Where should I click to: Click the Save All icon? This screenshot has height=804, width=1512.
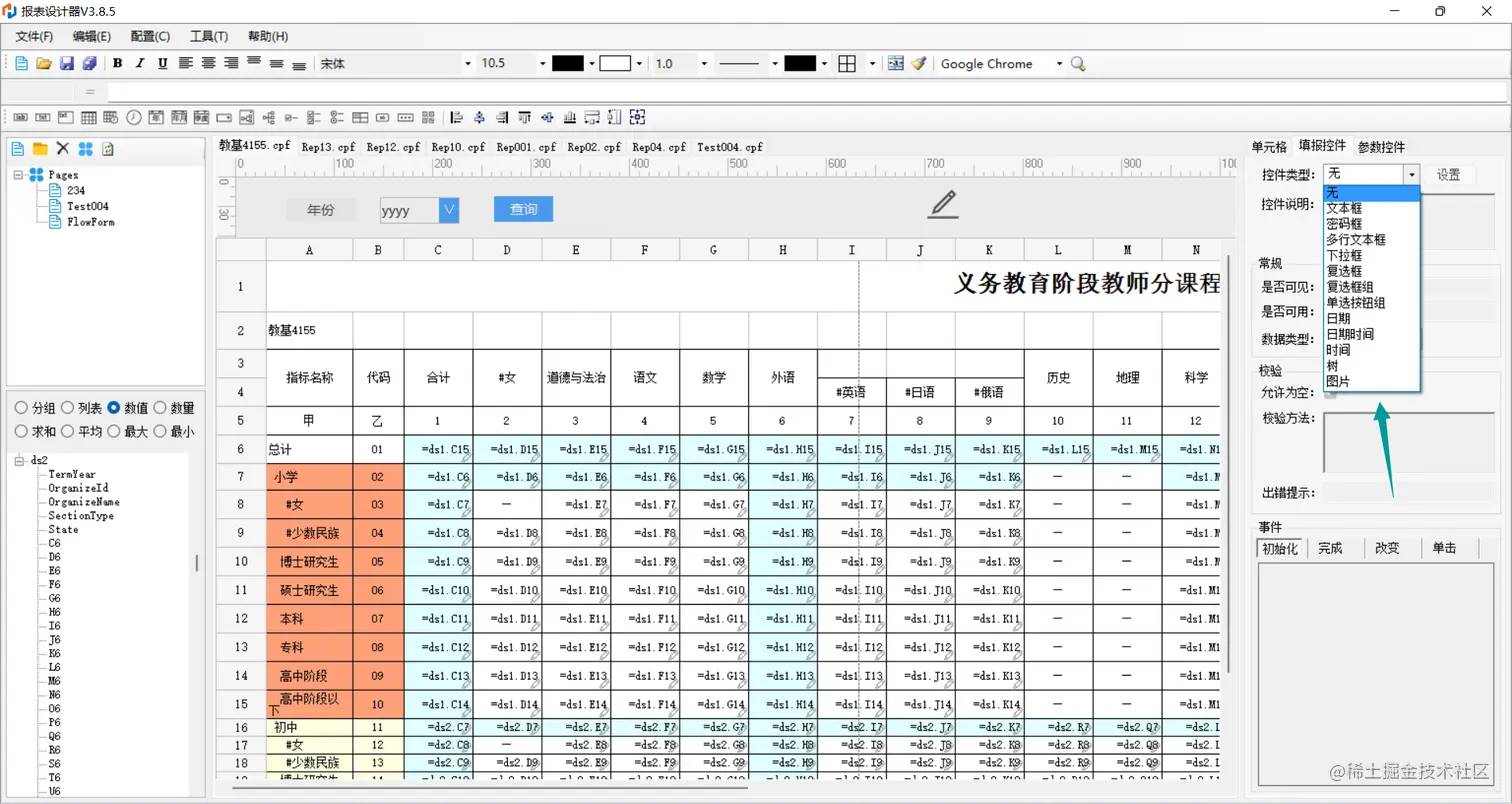(x=89, y=64)
